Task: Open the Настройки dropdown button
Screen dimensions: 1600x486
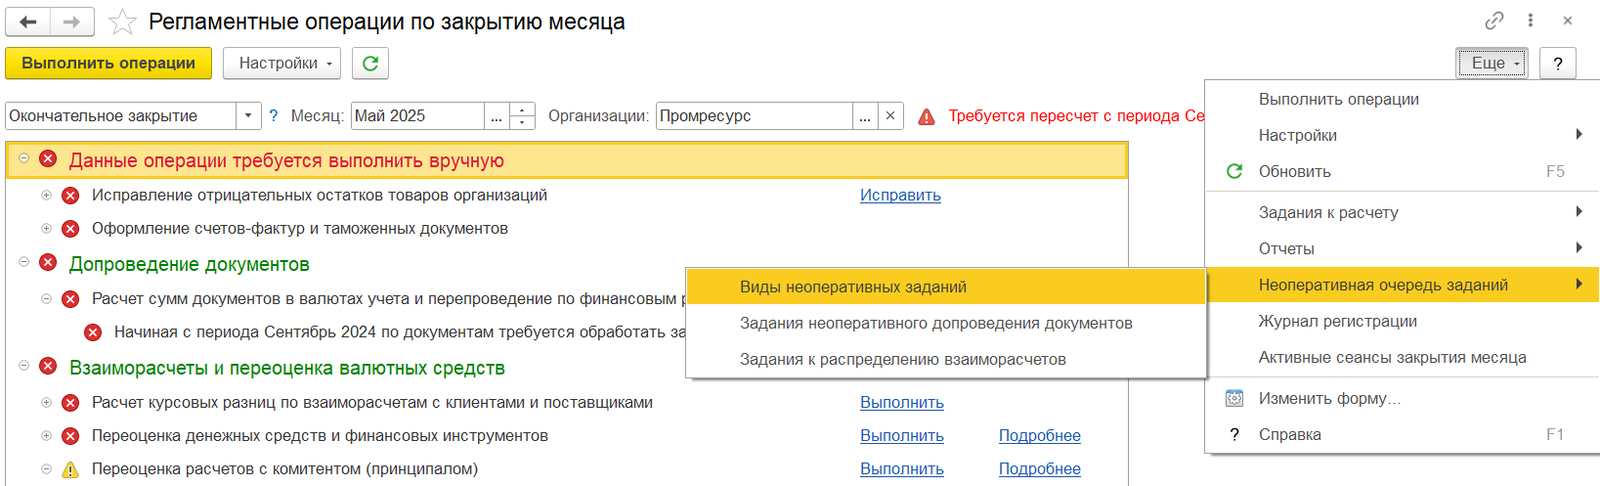Action: click(x=282, y=63)
